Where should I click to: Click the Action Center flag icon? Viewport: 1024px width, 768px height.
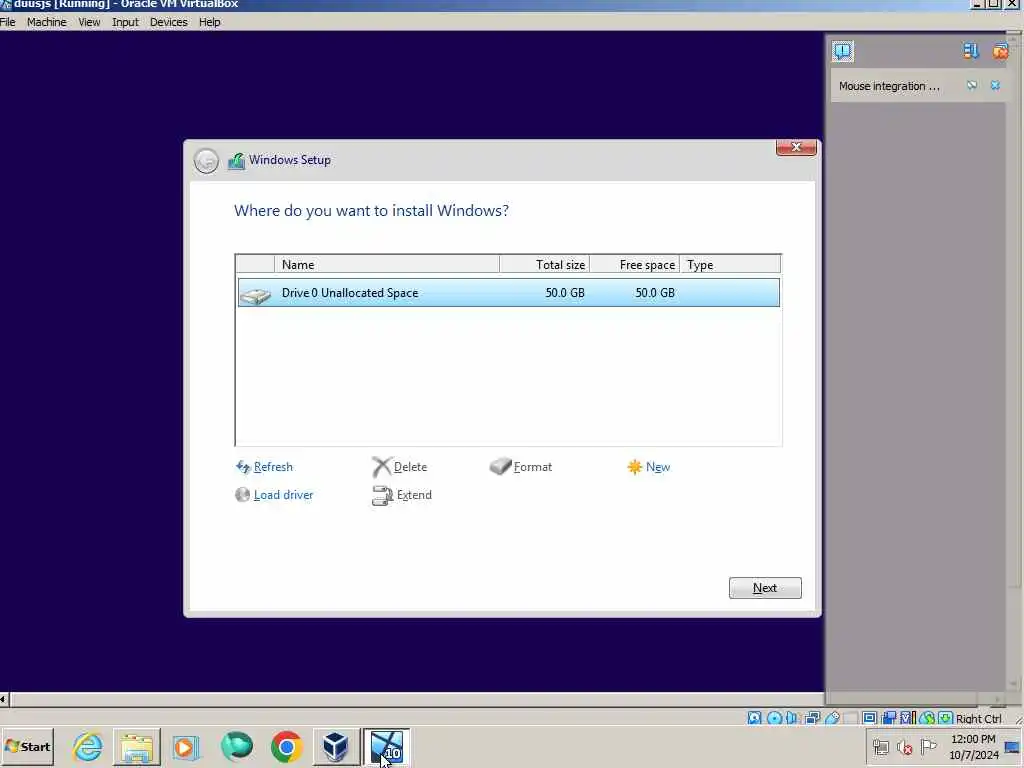(x=928, y=747)
